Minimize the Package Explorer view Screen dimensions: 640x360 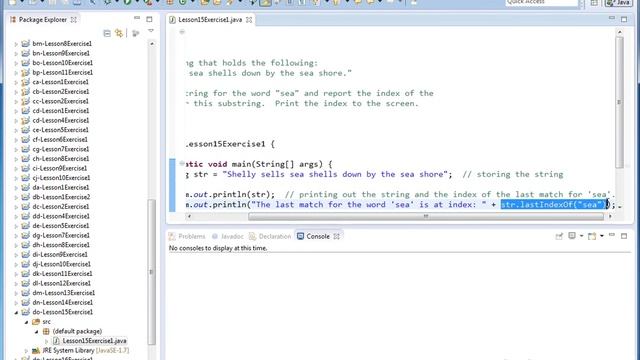[x=137, y=18]
